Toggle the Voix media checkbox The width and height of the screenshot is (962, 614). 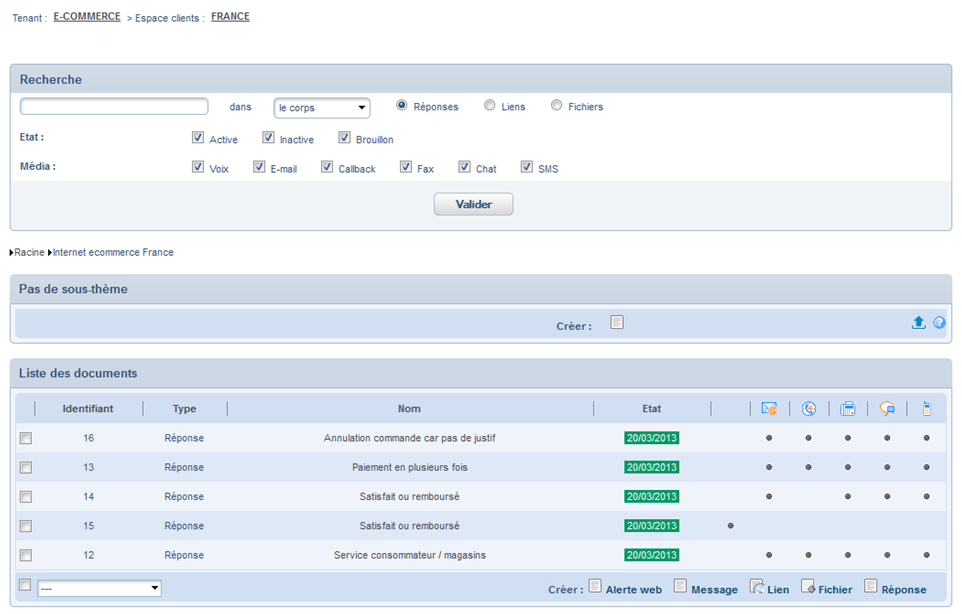198,167
